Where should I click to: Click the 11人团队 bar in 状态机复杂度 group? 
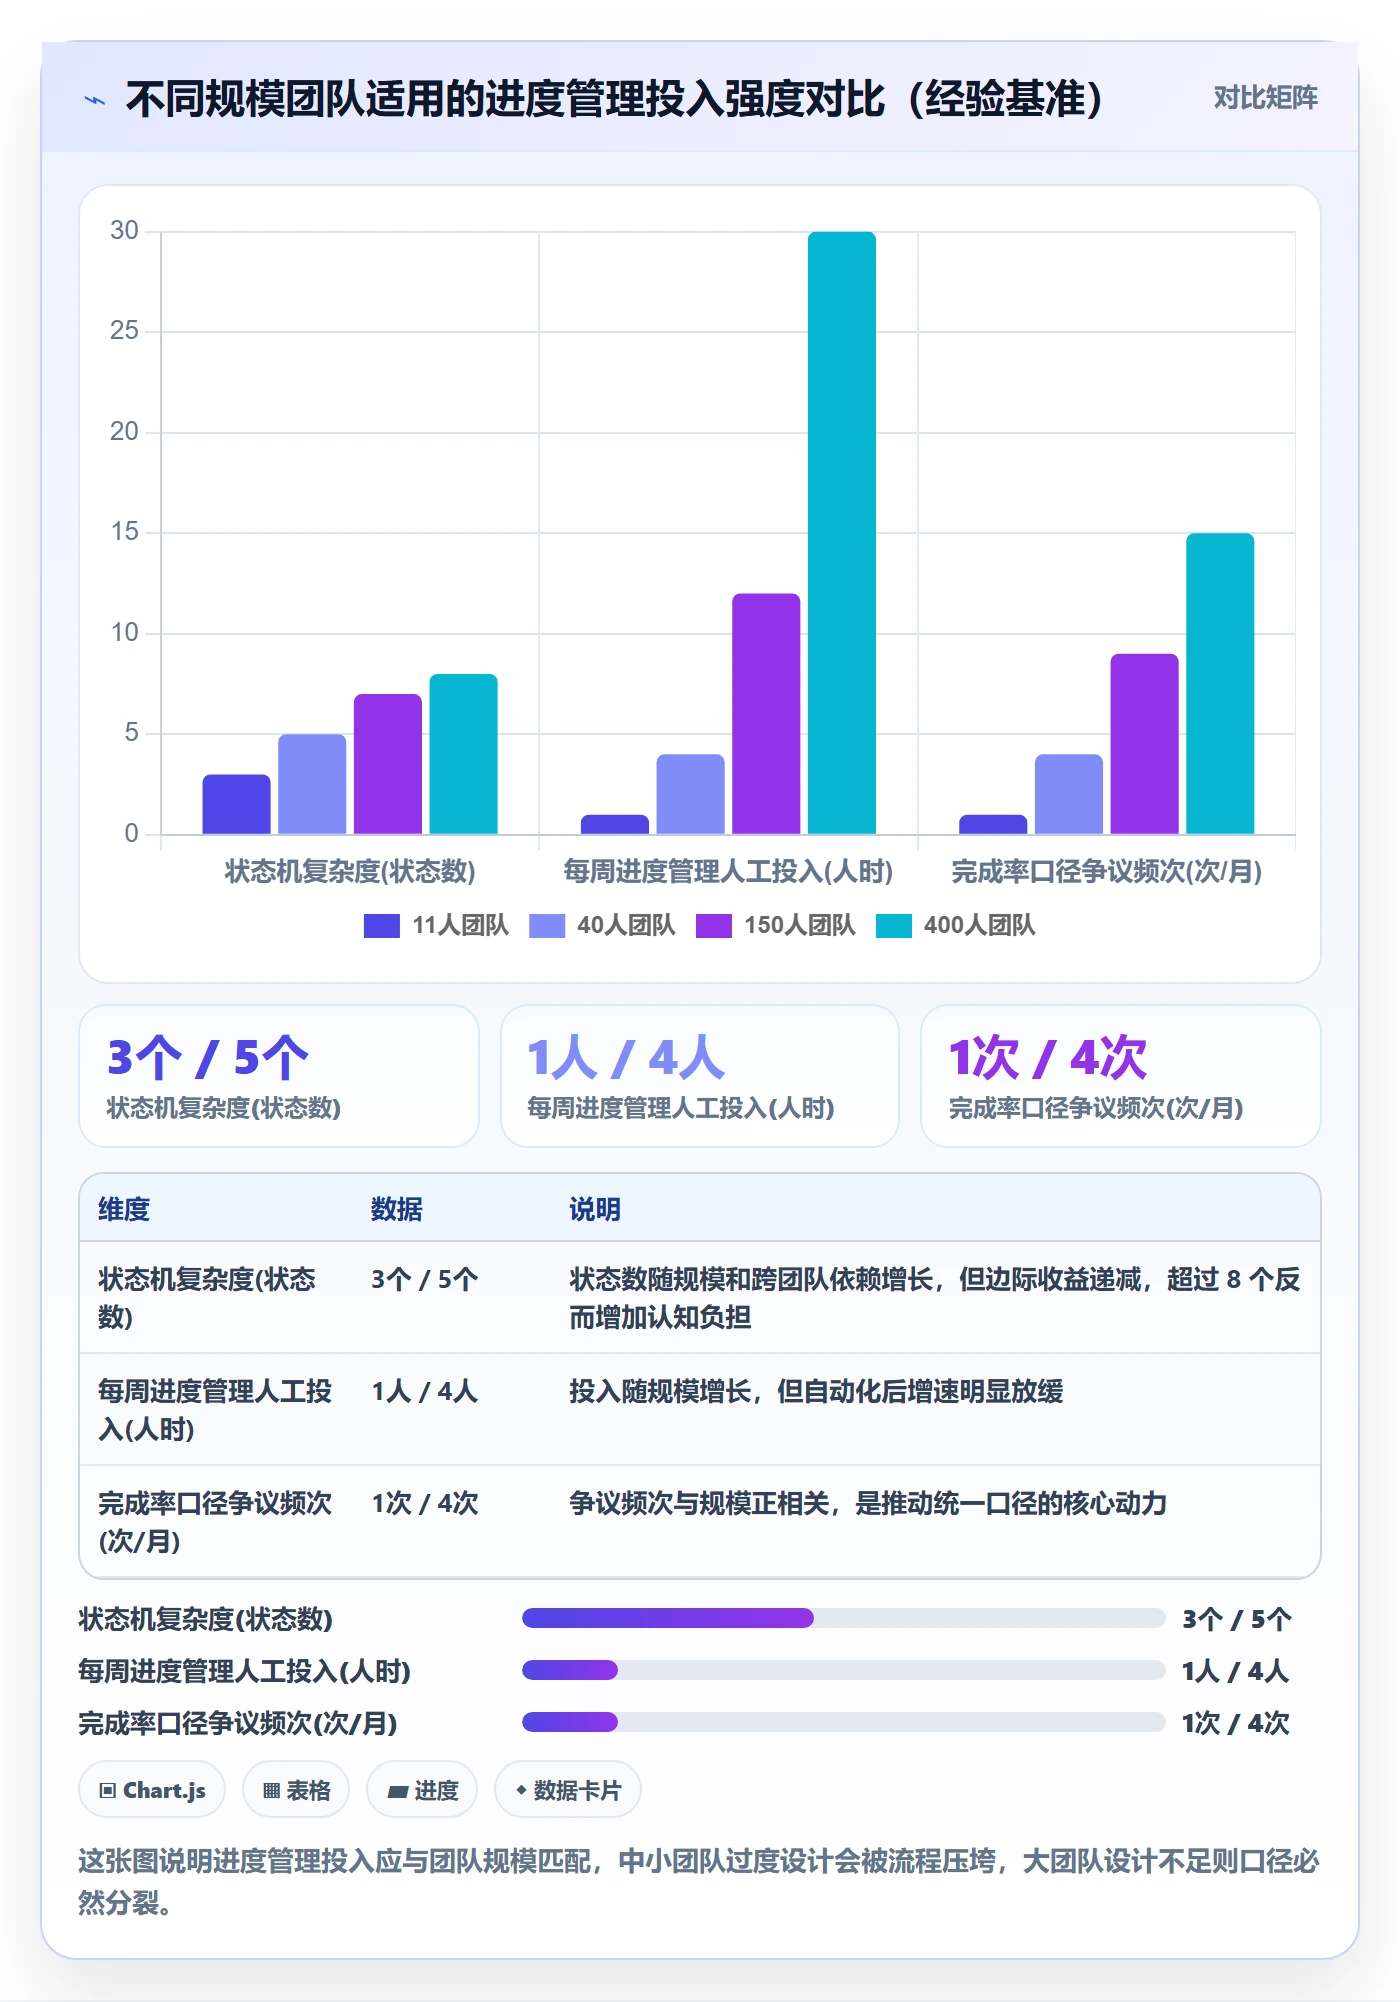pyautogui.click(x=236, y=804)
